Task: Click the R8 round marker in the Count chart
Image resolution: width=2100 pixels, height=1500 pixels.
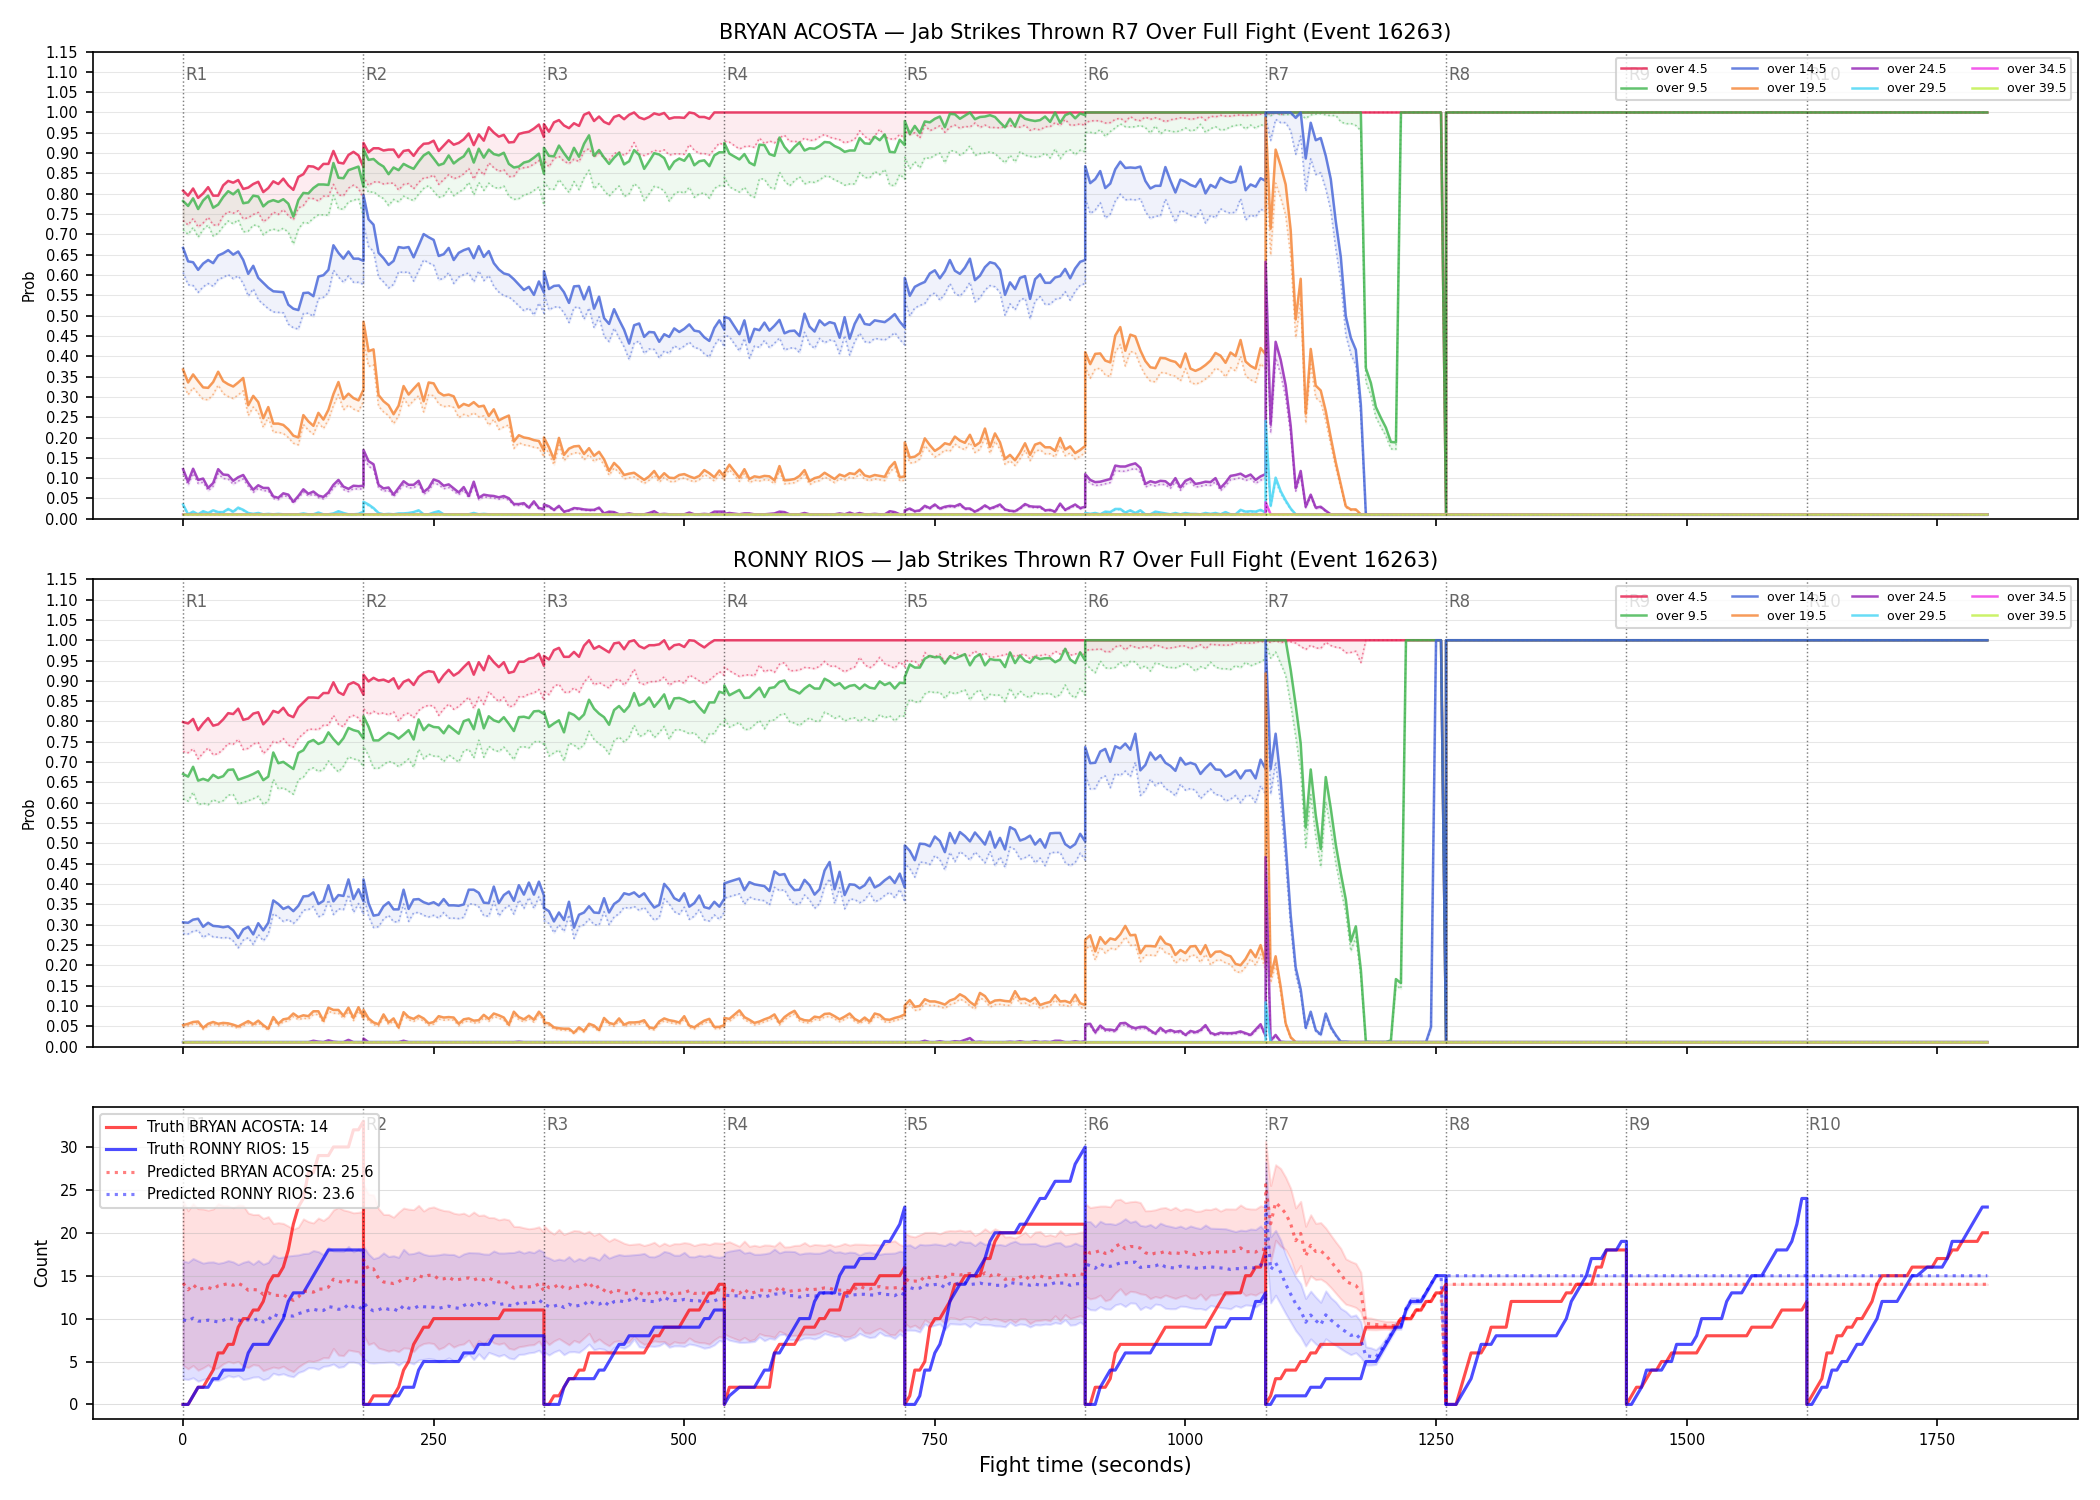Action: (1459, 1124)
